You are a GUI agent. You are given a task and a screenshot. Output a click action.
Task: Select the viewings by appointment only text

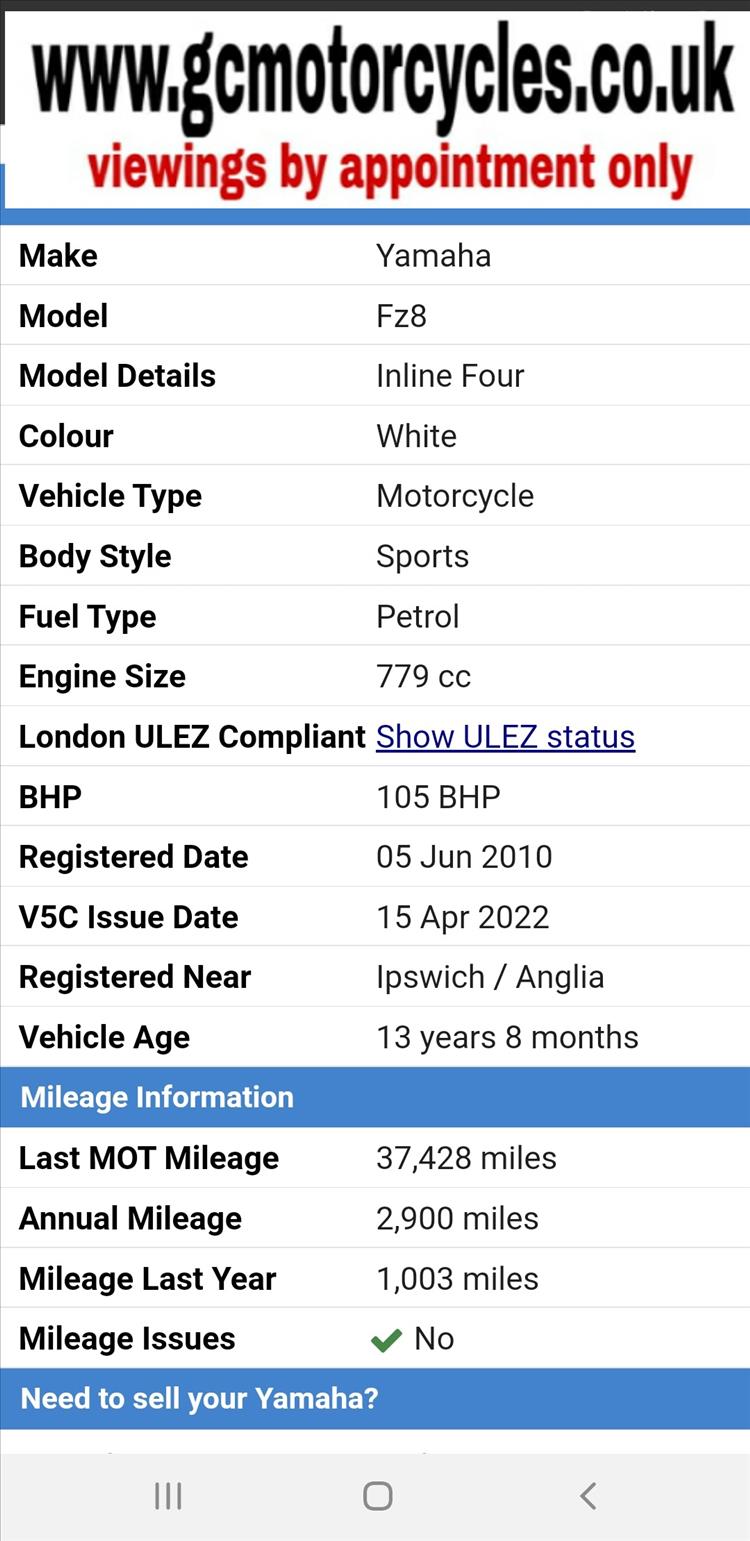390,169
